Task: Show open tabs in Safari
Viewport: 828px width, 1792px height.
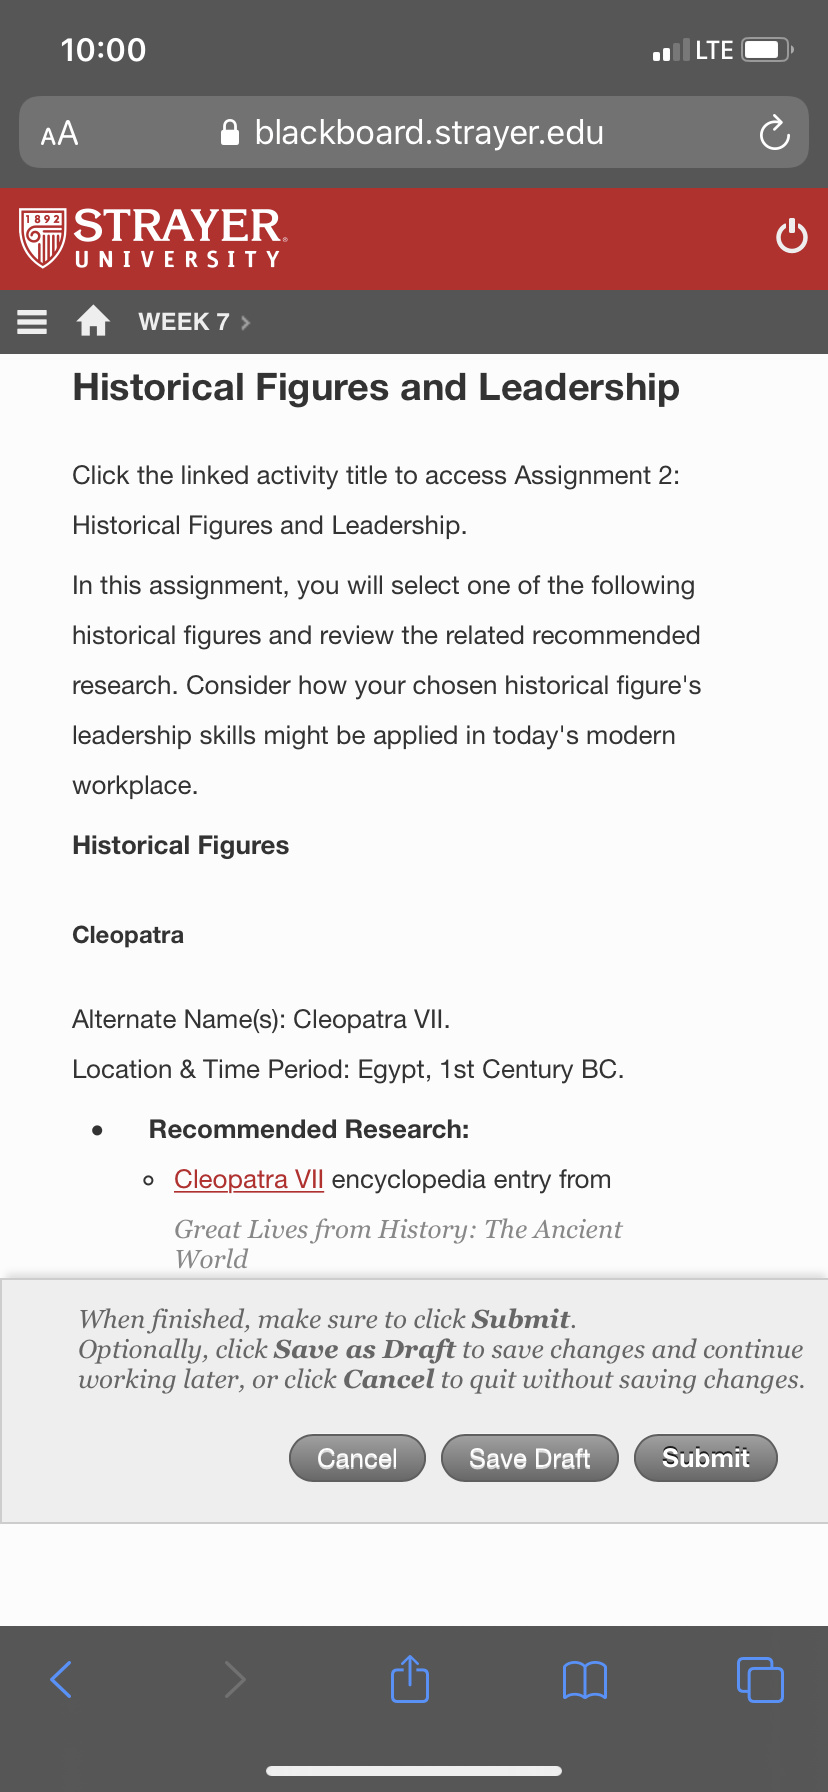Action: click(x=760, y=1679)
